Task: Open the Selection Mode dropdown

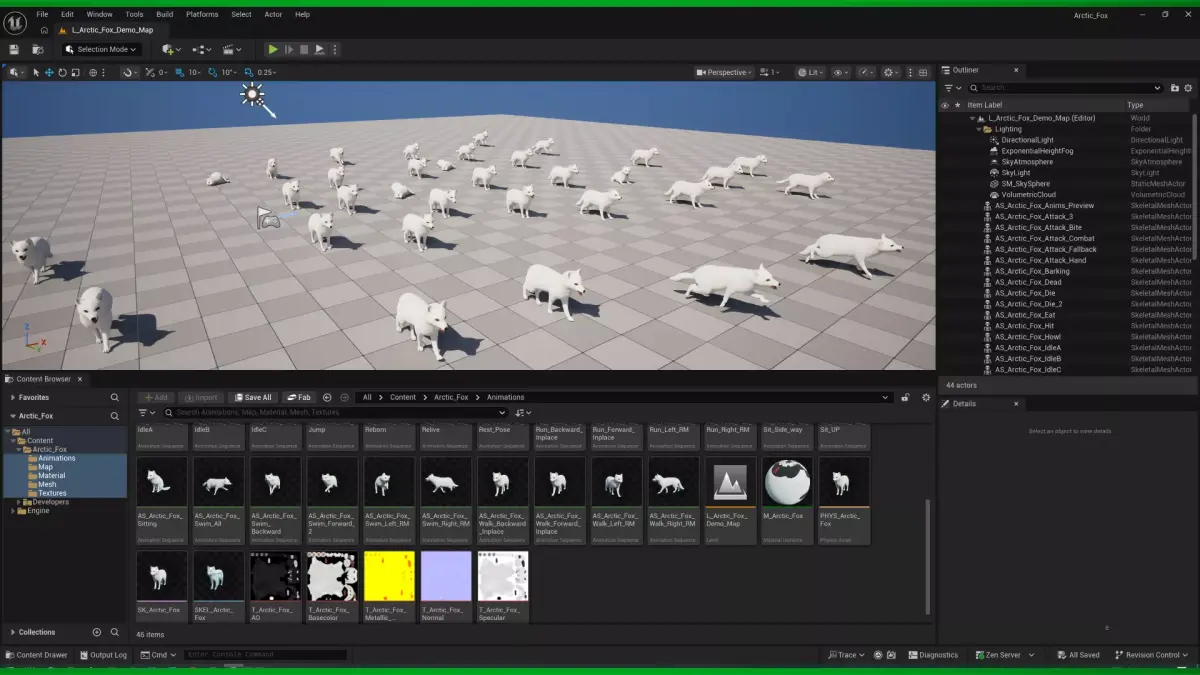Action: tap(100, 49)
